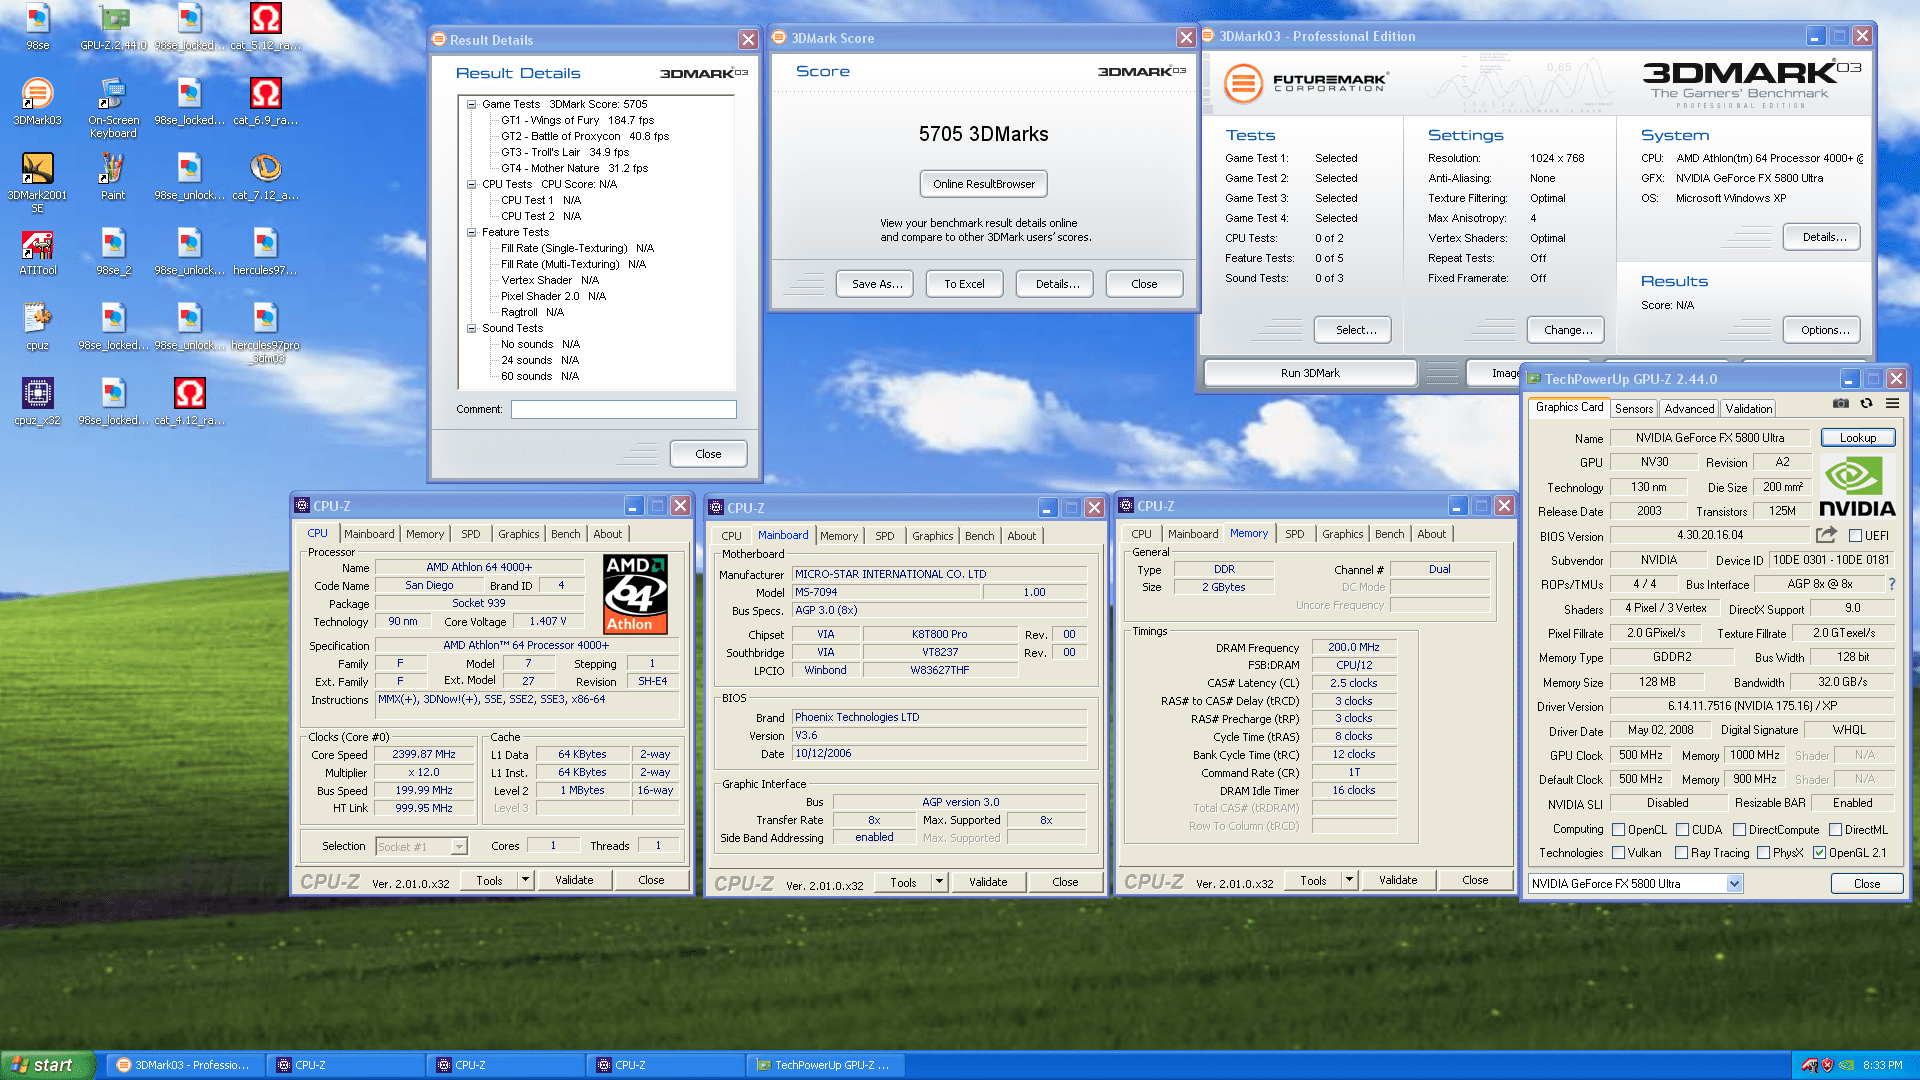Click the NVIDIA logo in GPU-Z
Image resolution: width=1920 pixels, height=1080 pixels.
(1857, 487)
